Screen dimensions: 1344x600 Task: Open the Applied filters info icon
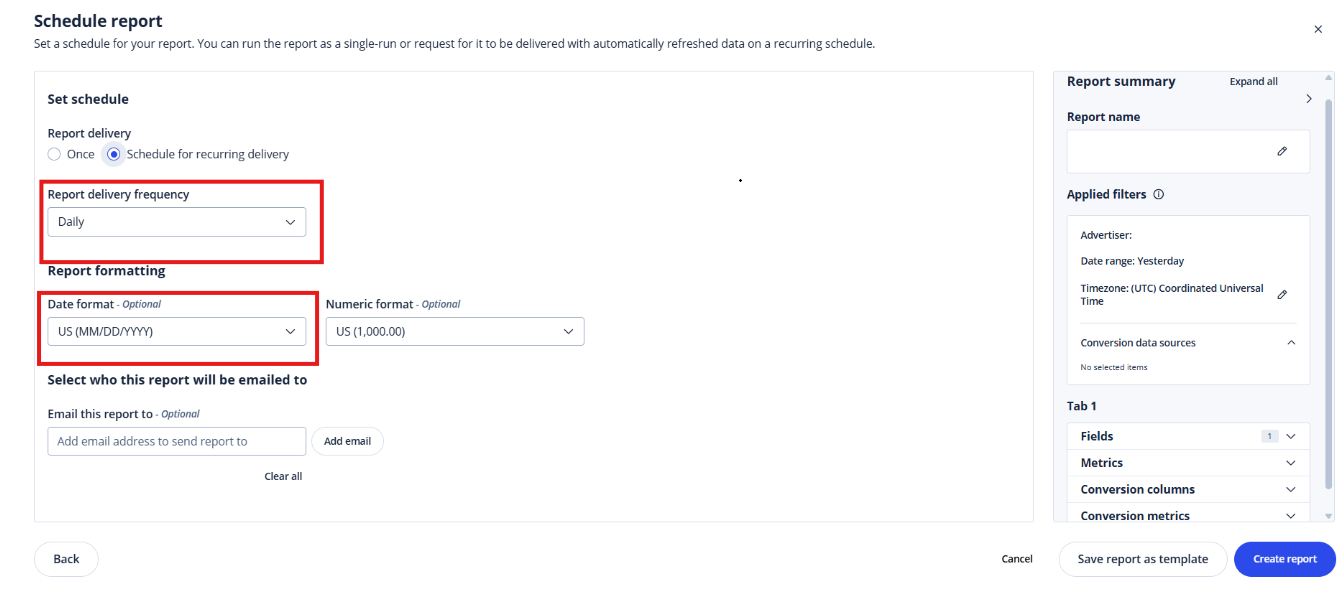pyautogui.click(x=1158, y=195)
